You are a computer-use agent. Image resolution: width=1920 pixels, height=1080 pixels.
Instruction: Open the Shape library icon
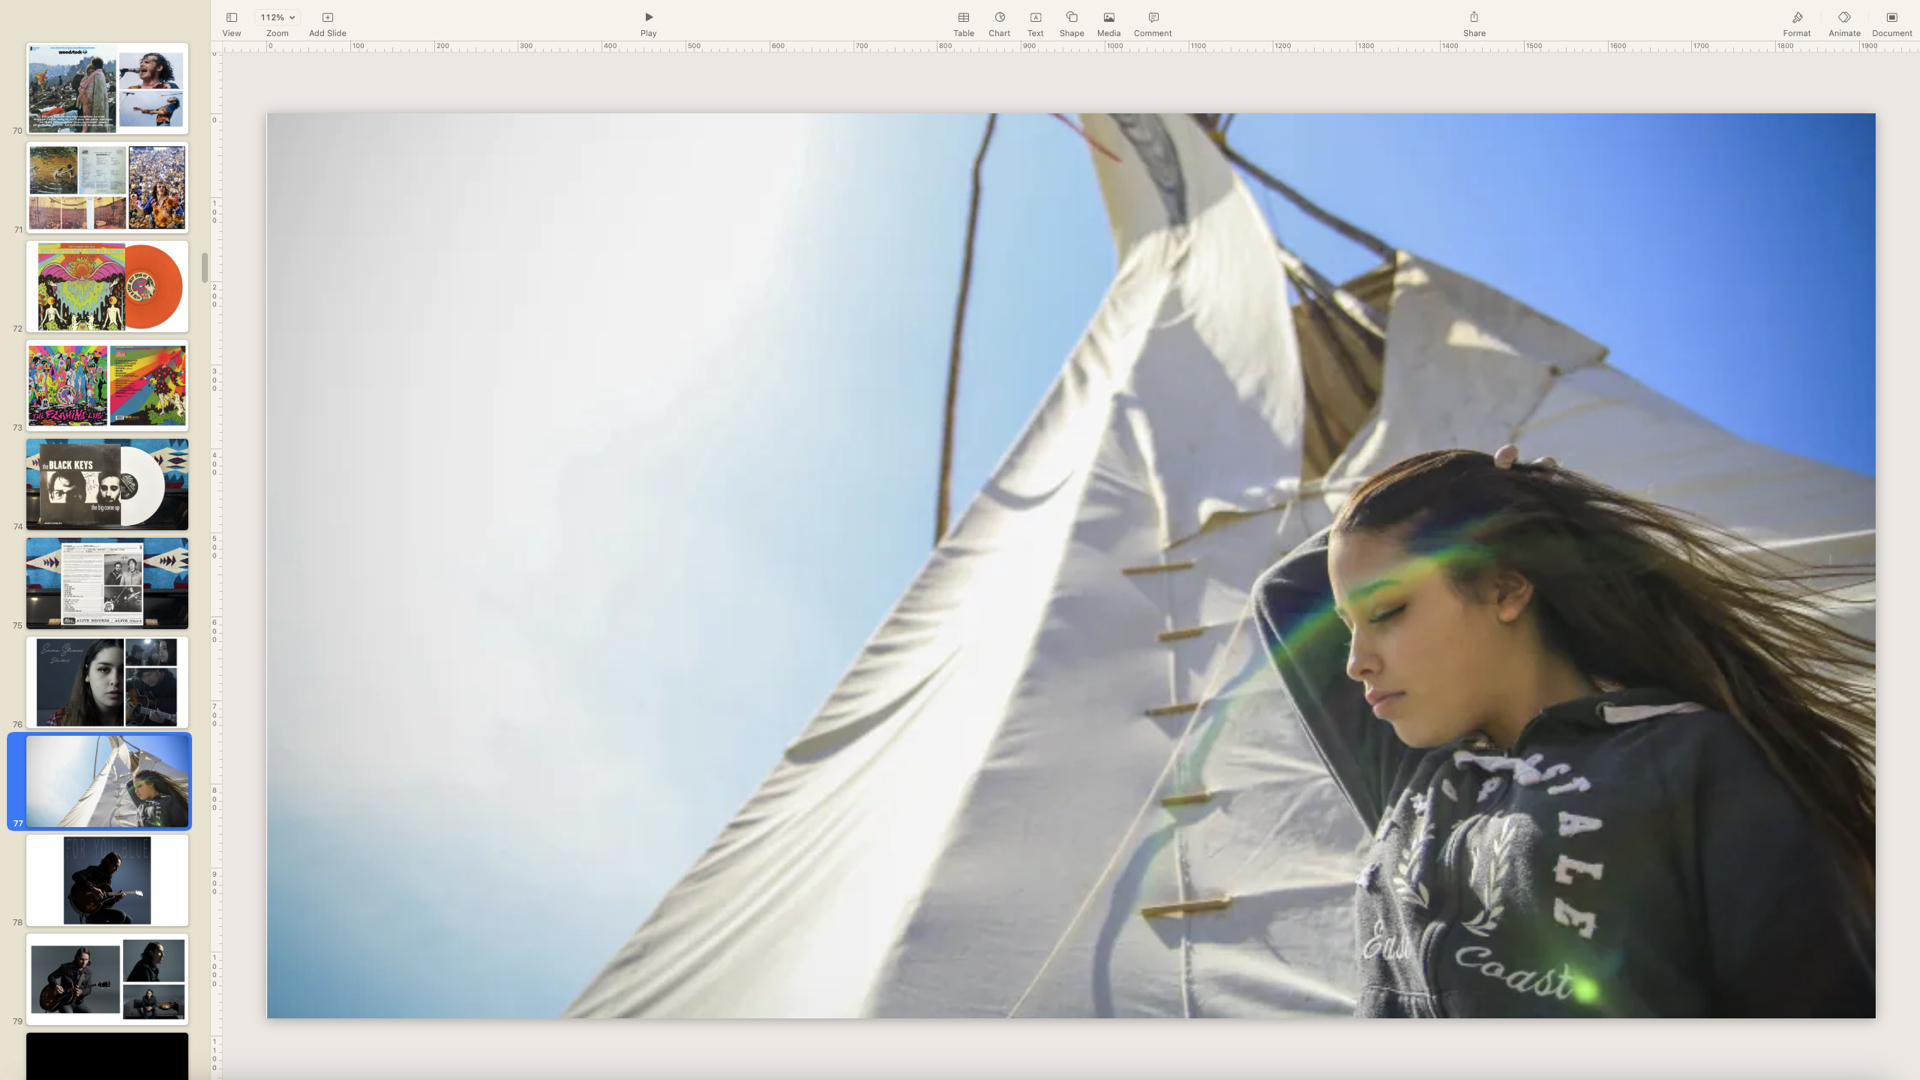[x=1071, y=18]
